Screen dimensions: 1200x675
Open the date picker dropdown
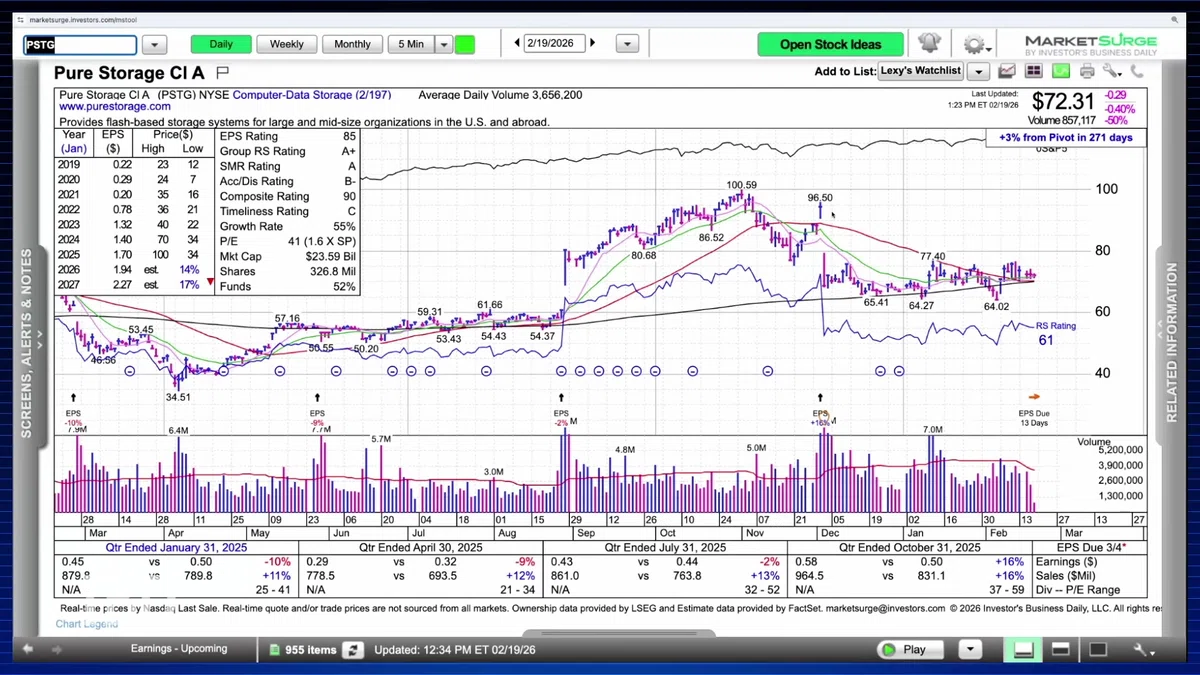(x=627, y=44)
